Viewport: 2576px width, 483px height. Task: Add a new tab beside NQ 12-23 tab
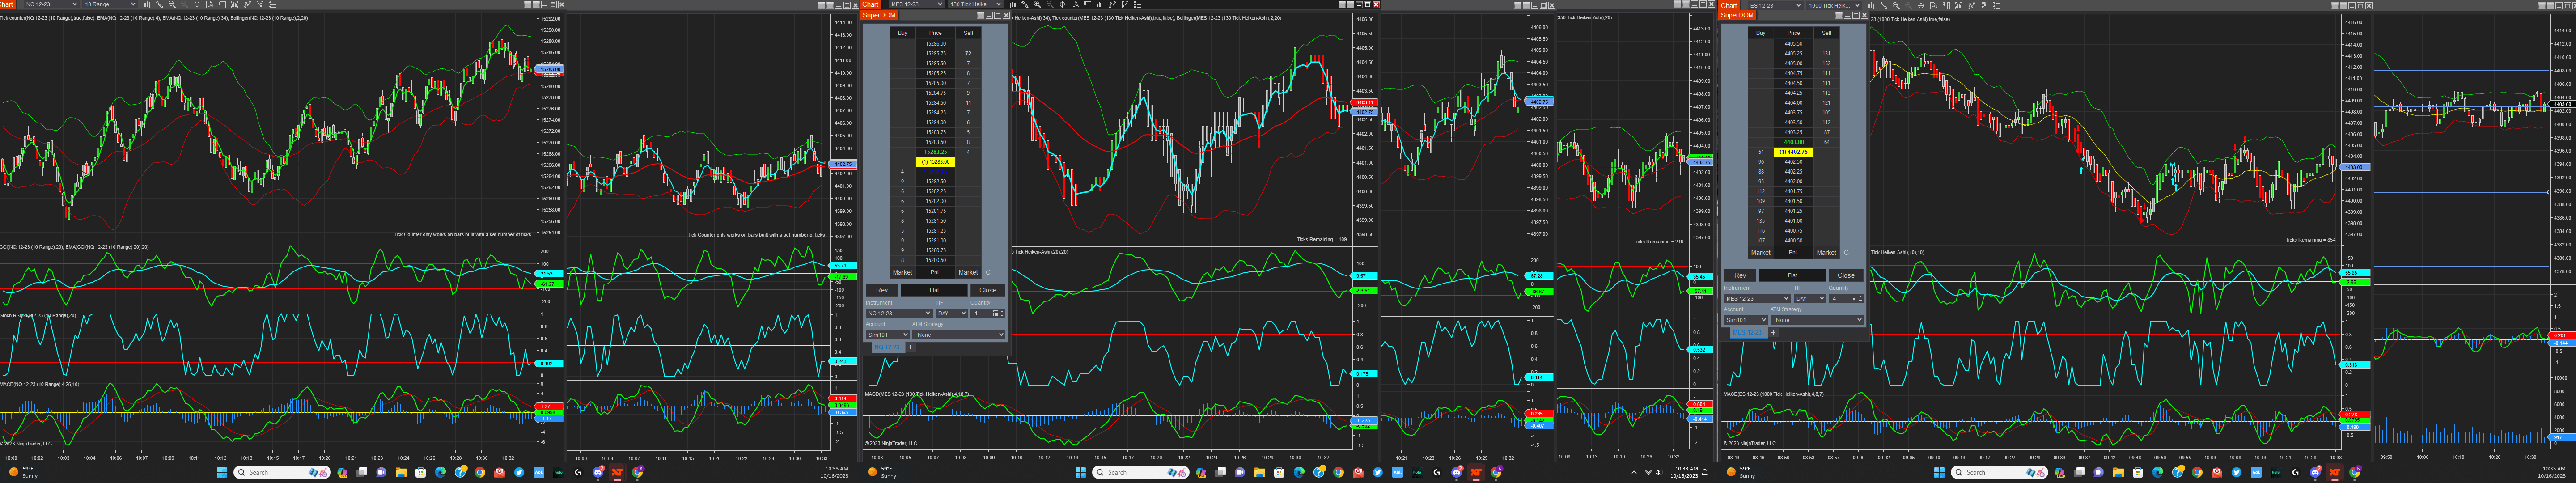coord(910,348)
